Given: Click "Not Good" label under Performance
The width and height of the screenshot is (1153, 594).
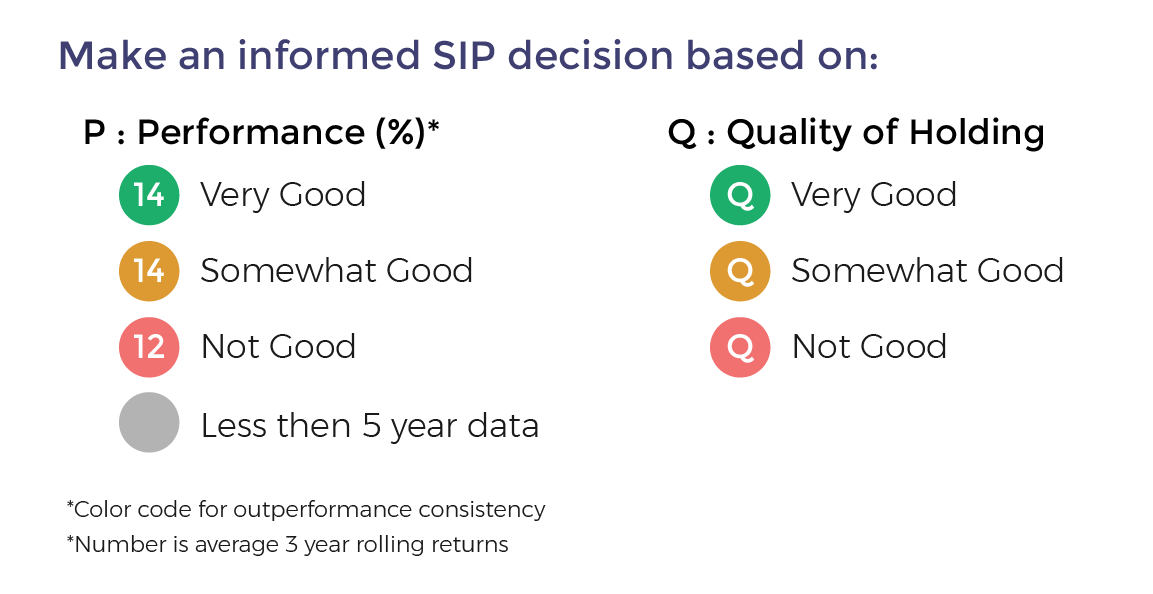Looking at the screenshot, I should 278,347.
